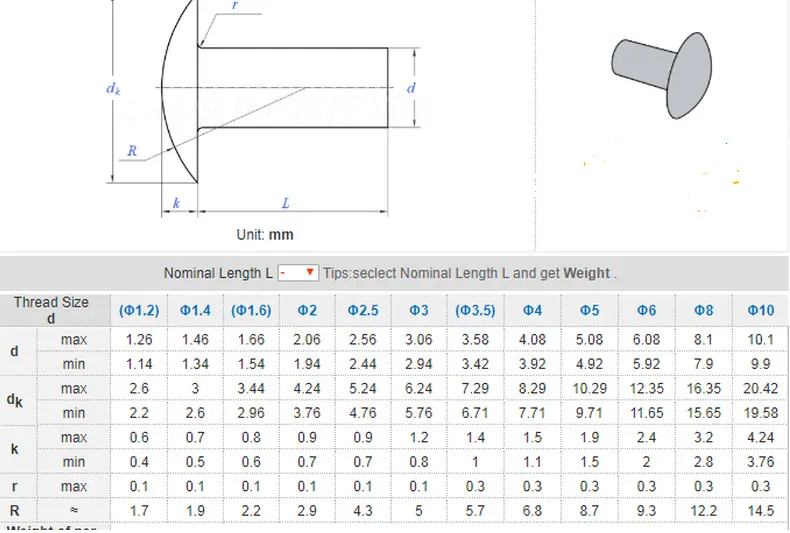Open the (Φ3.5) thread size column
The width and height of the screenshot is (790, 533).
(x=475, y=310)
